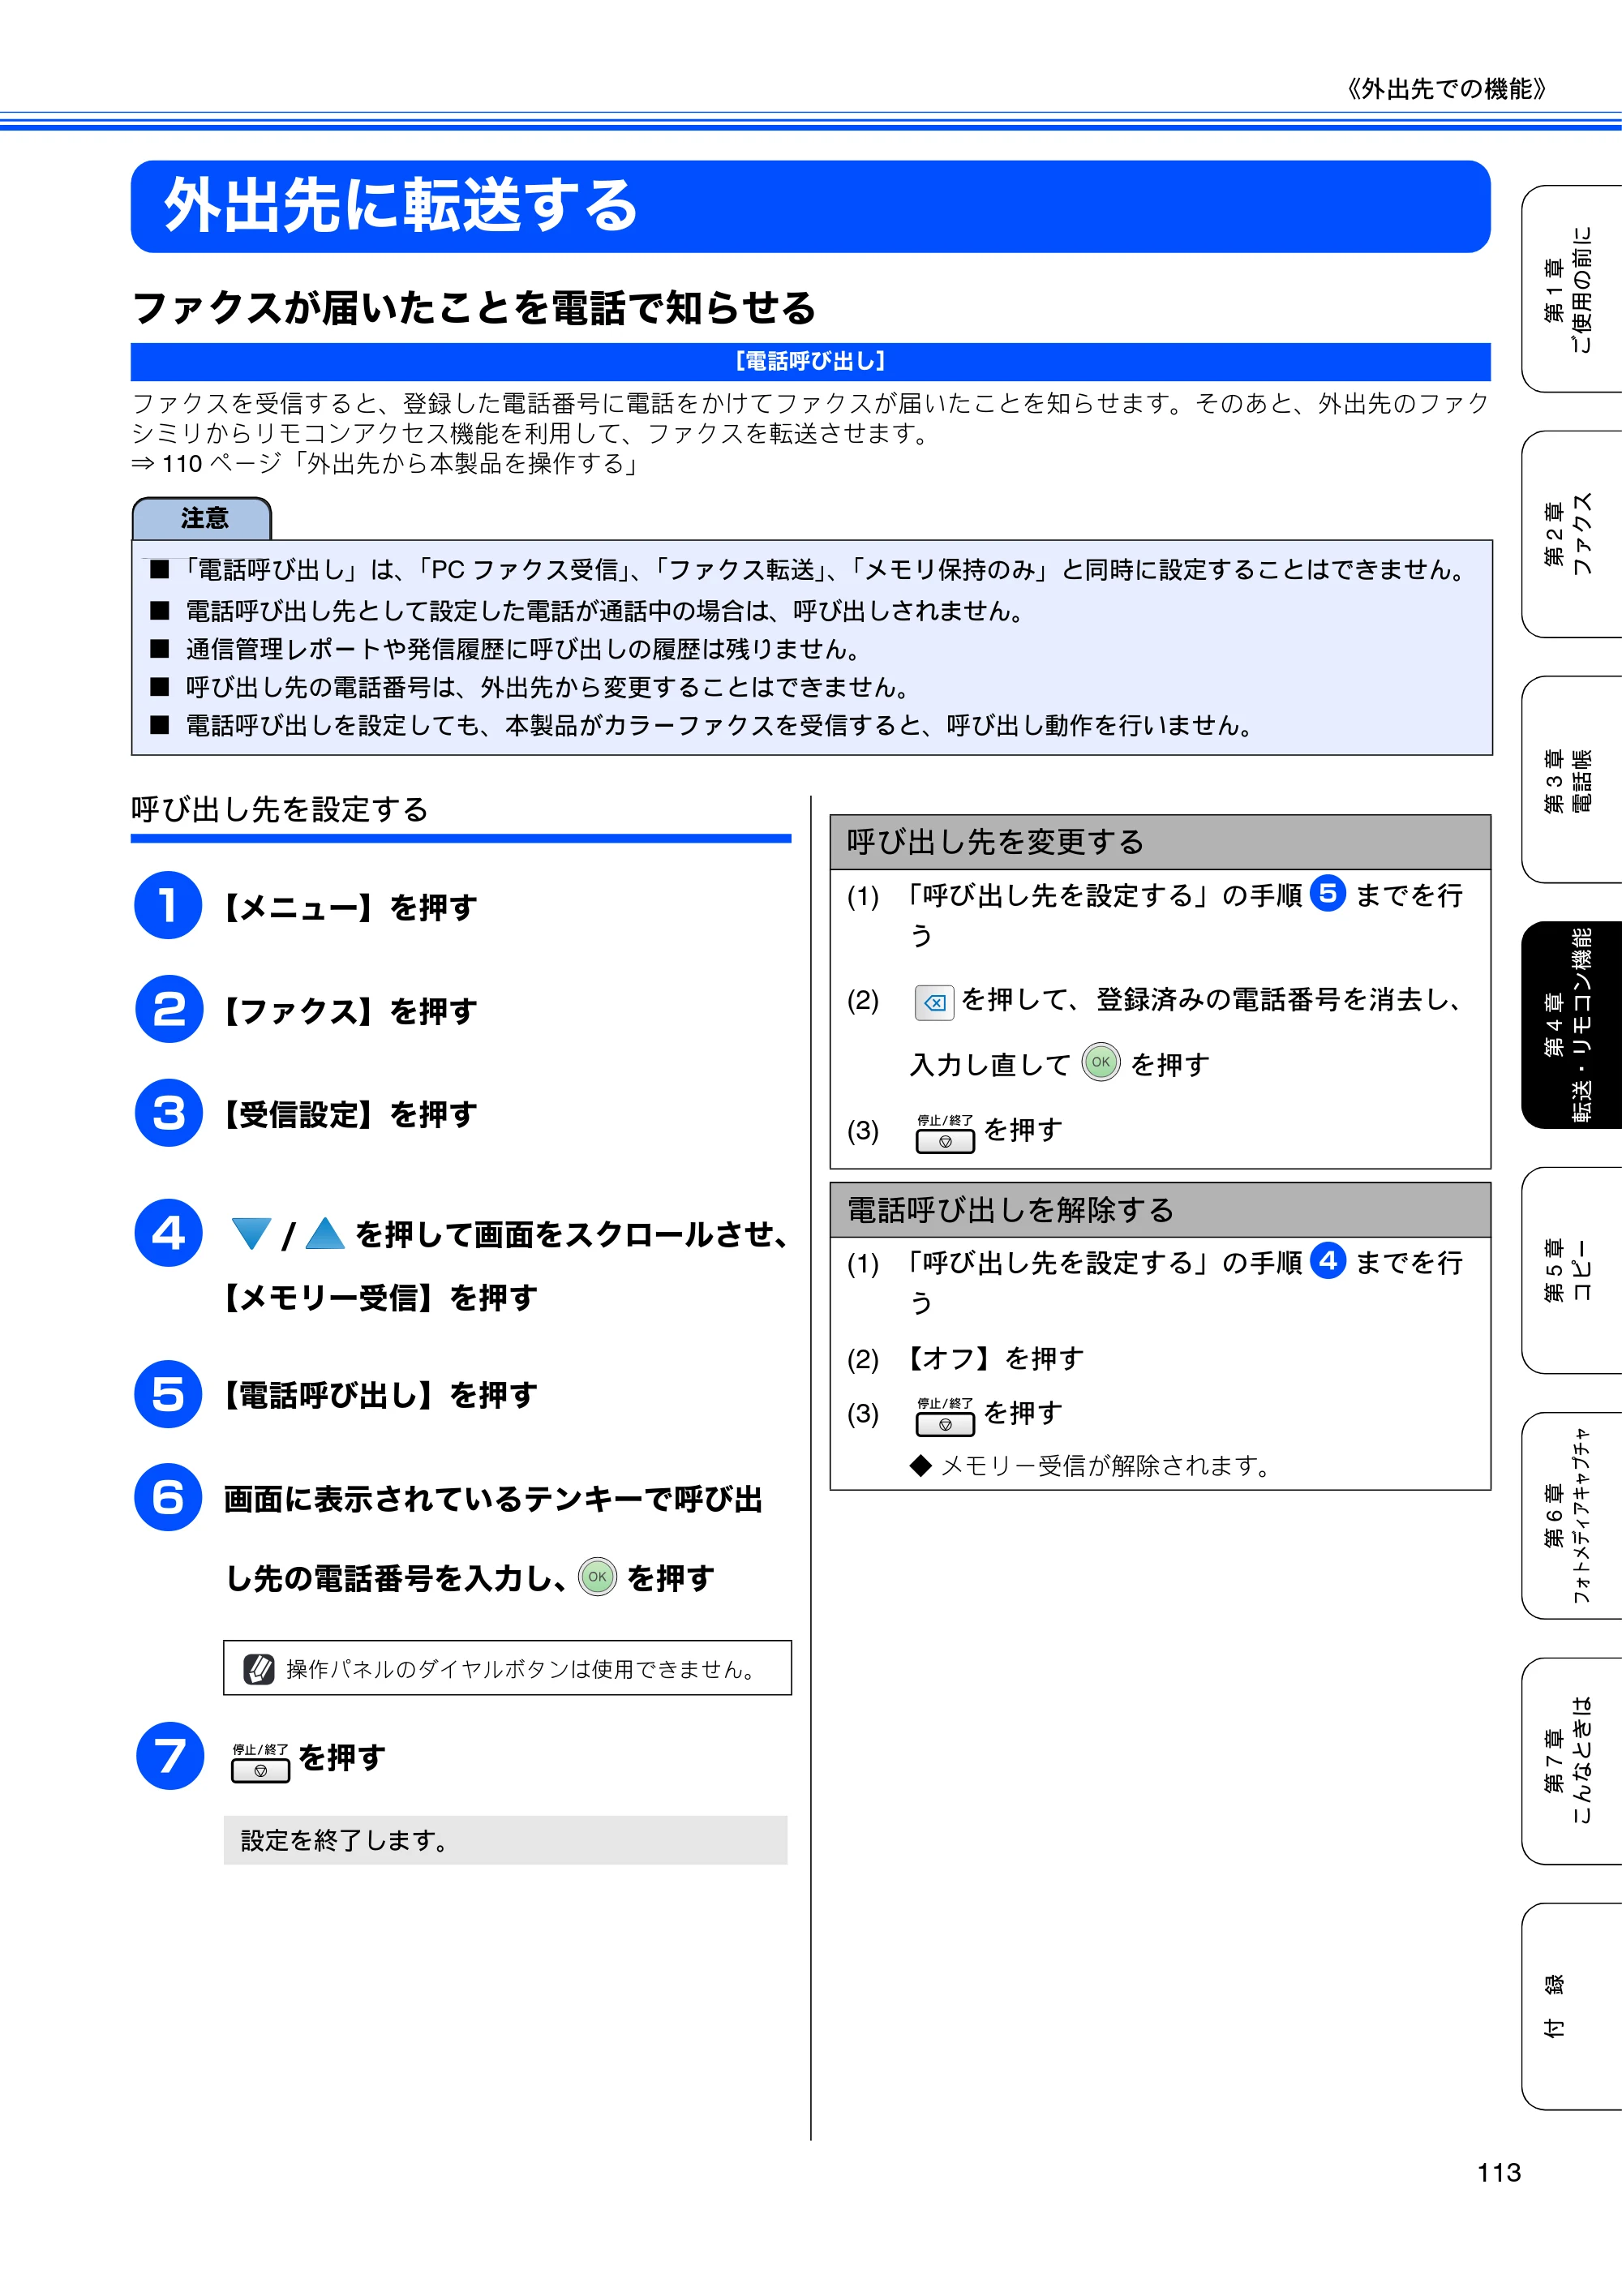1622x2296 pixels.
Task: Click the step 6 blue circle icon
Action: (x=168, y=1497)
